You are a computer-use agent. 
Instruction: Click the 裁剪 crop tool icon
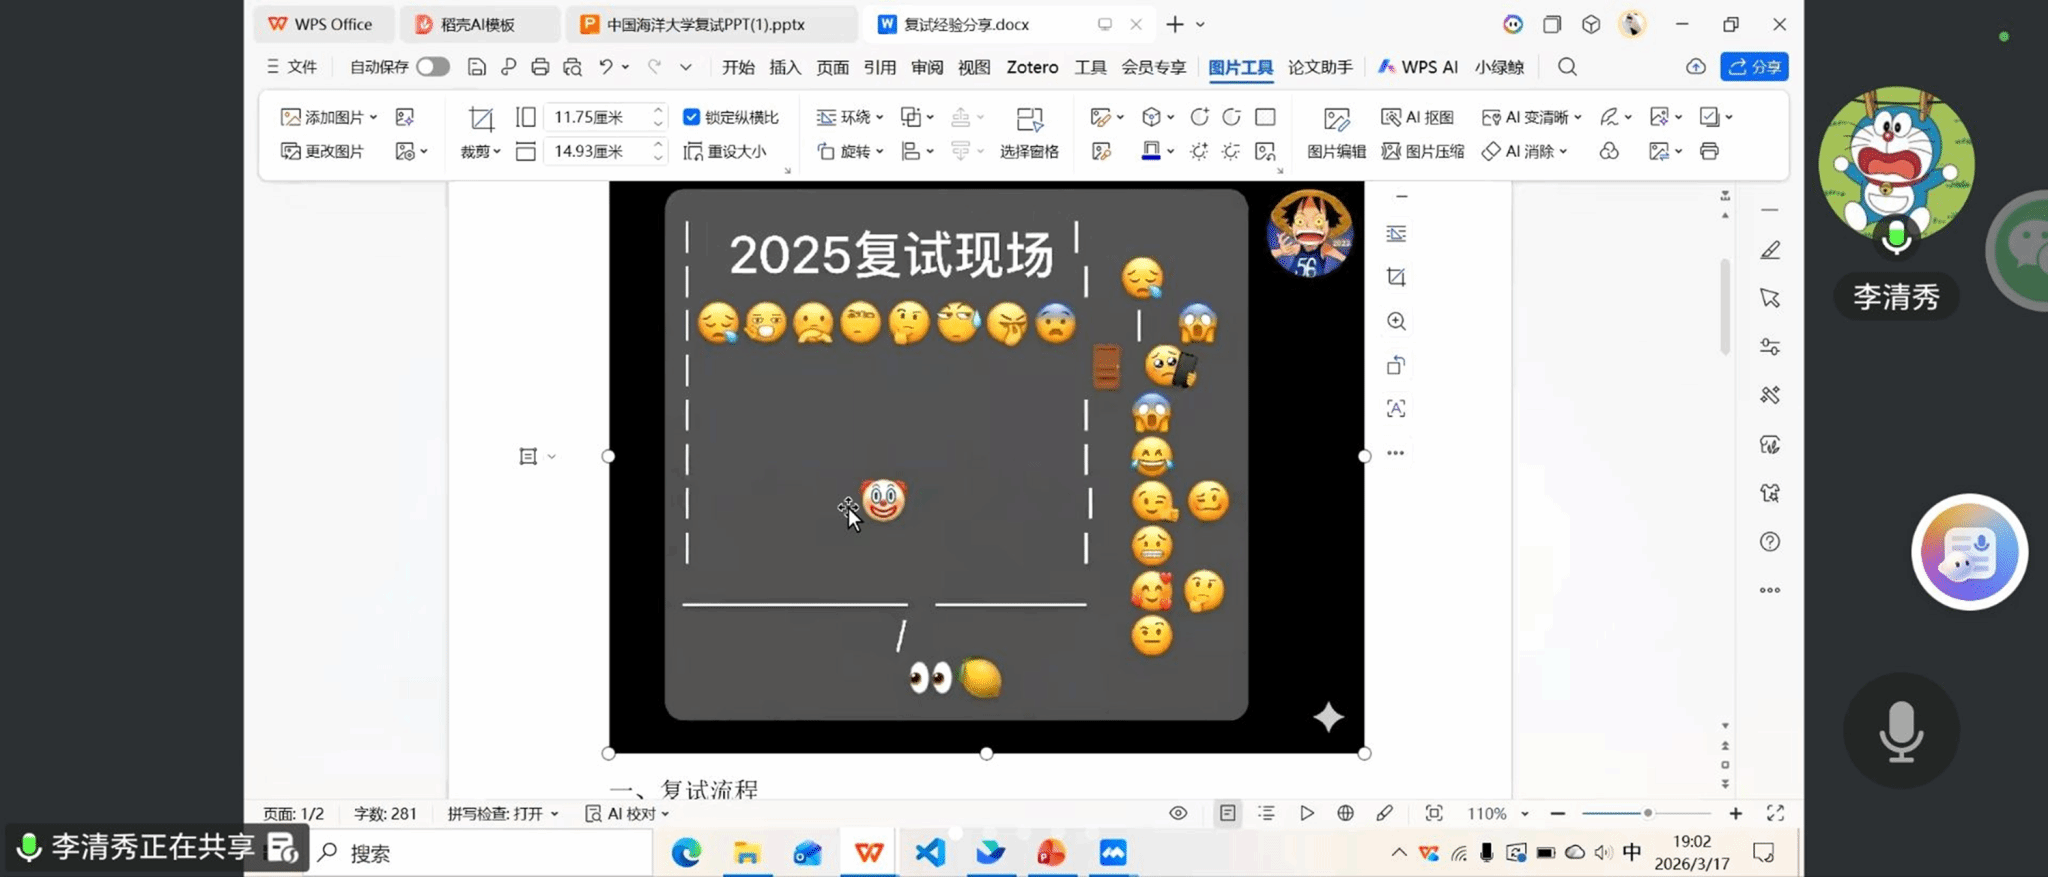481,120
